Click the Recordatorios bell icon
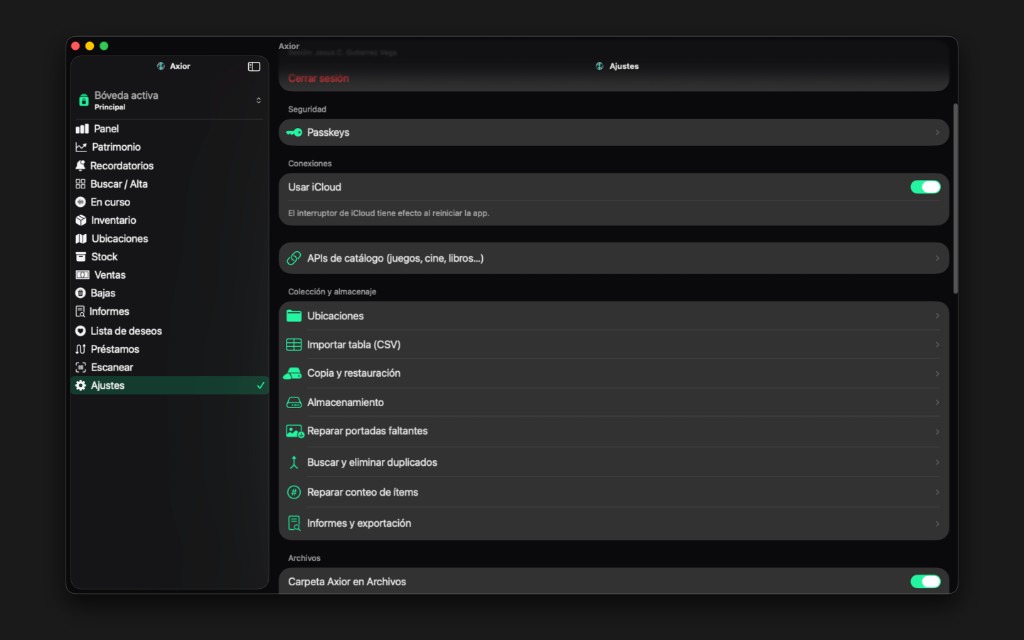 [x=80, y=165]
